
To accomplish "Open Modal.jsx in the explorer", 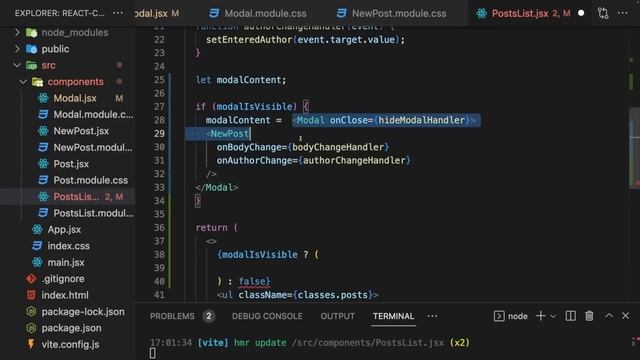I will (75, 98).
